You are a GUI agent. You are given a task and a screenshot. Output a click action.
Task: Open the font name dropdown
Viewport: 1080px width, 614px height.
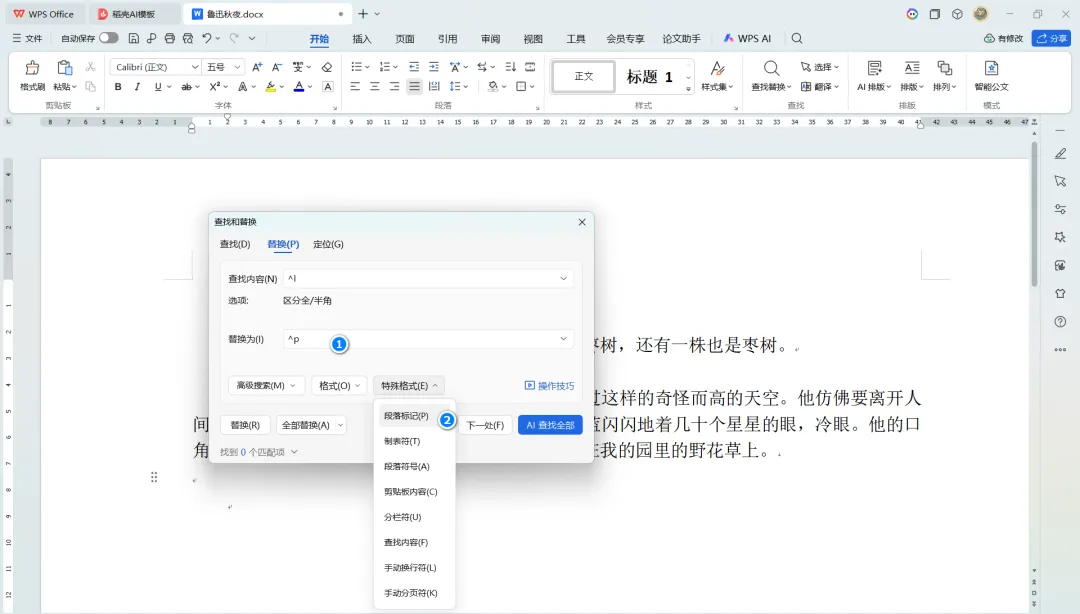pyautogui.click(x=195, y=67)
